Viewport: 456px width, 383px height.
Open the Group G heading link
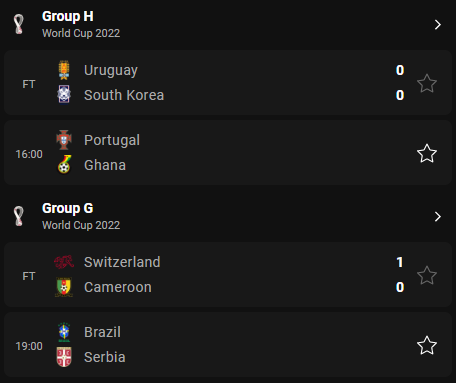click(68, 209)
